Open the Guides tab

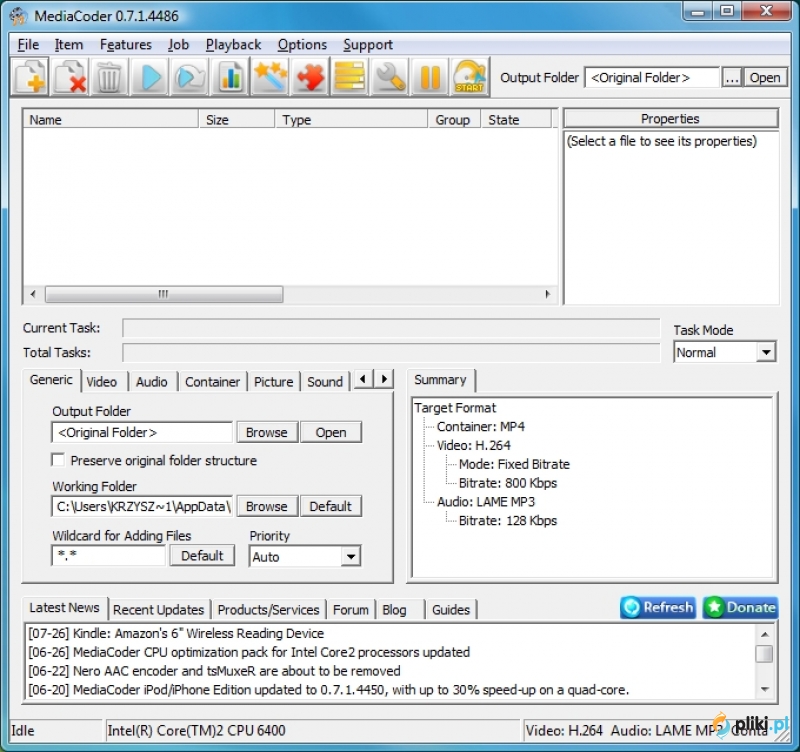(x=451, y=610)
